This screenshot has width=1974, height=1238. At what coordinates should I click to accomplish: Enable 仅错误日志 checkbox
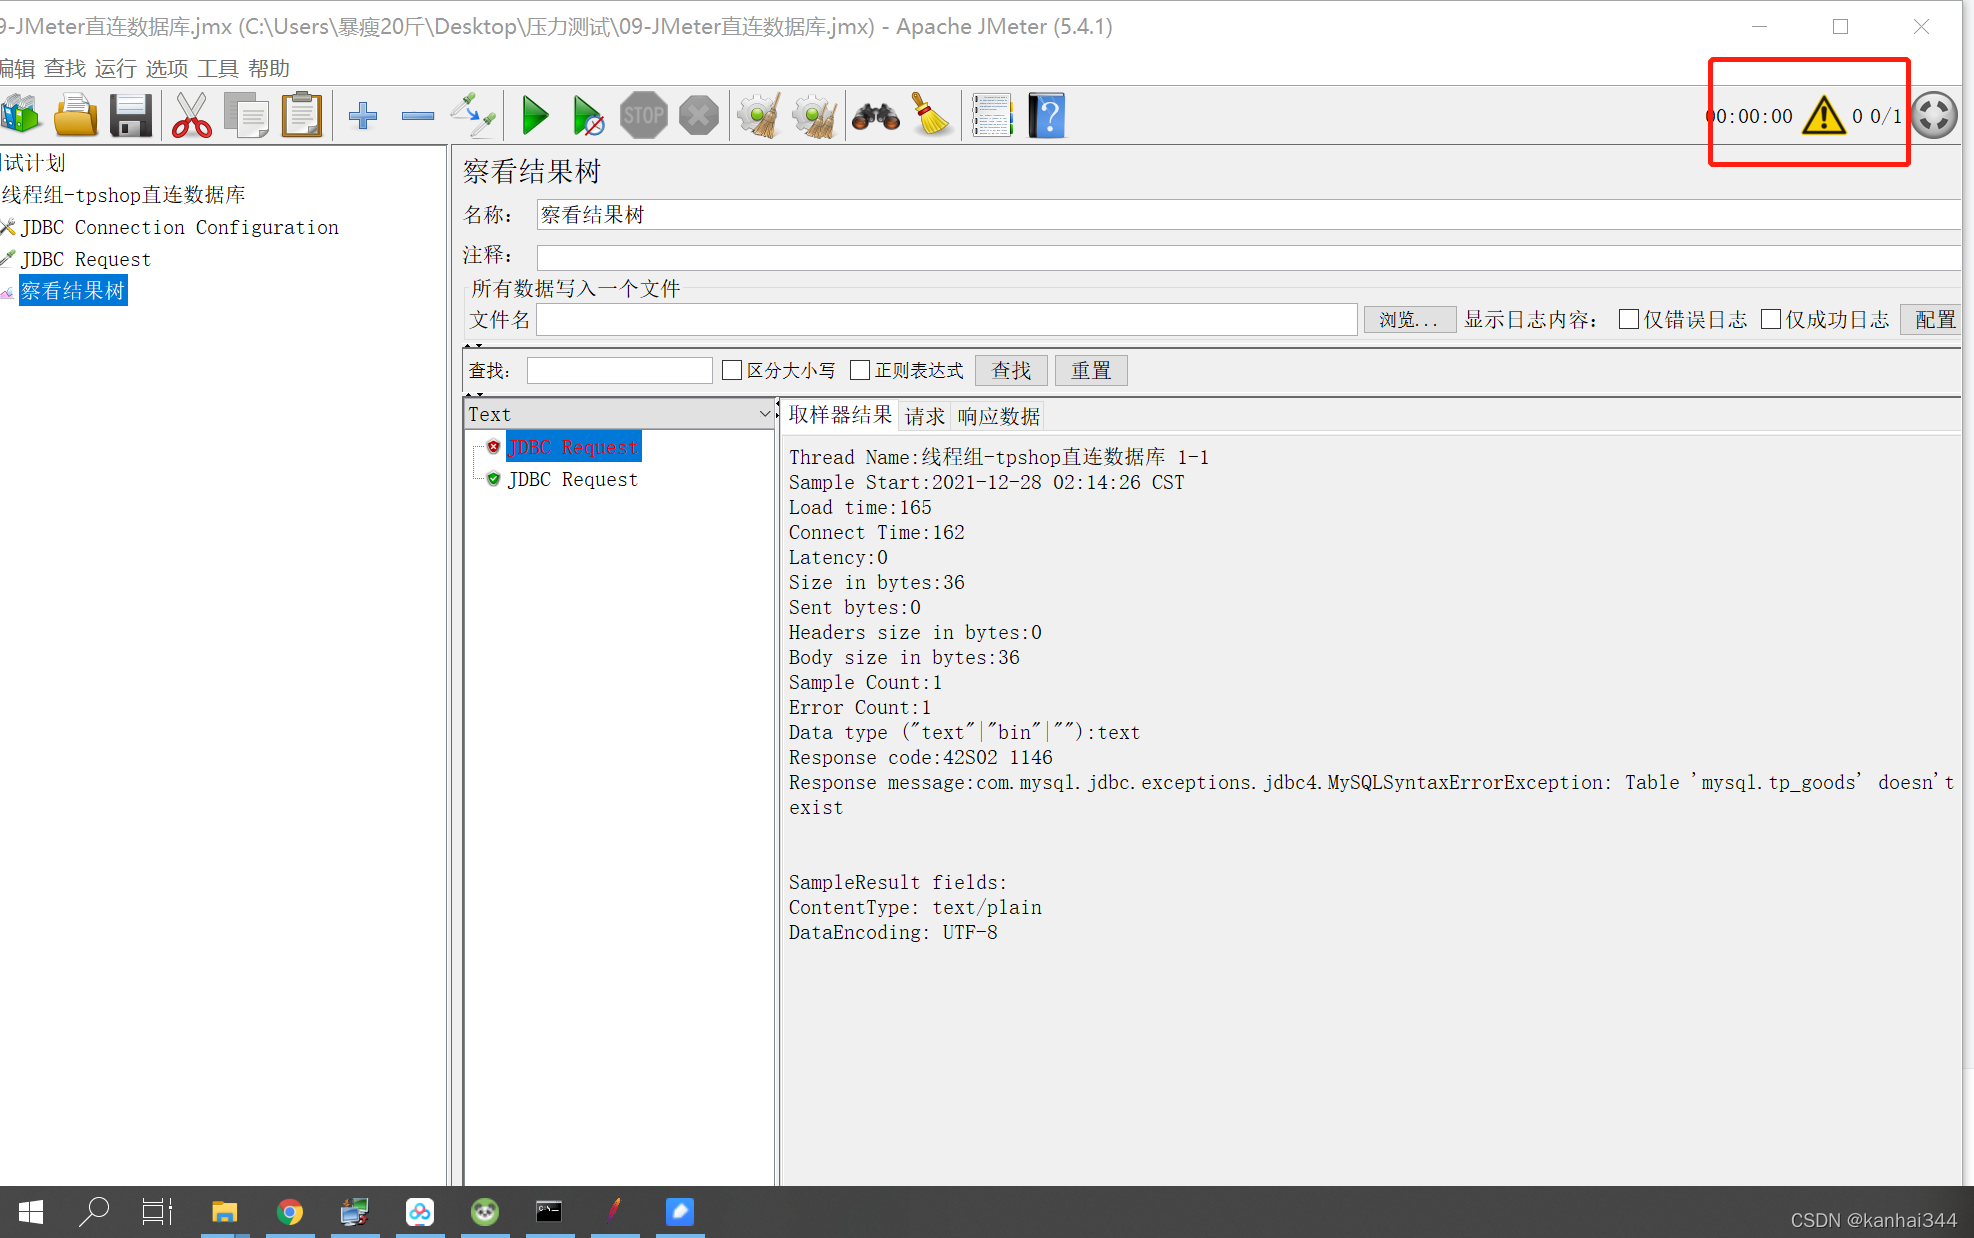pyautogui.click(x=1629, y=319)
